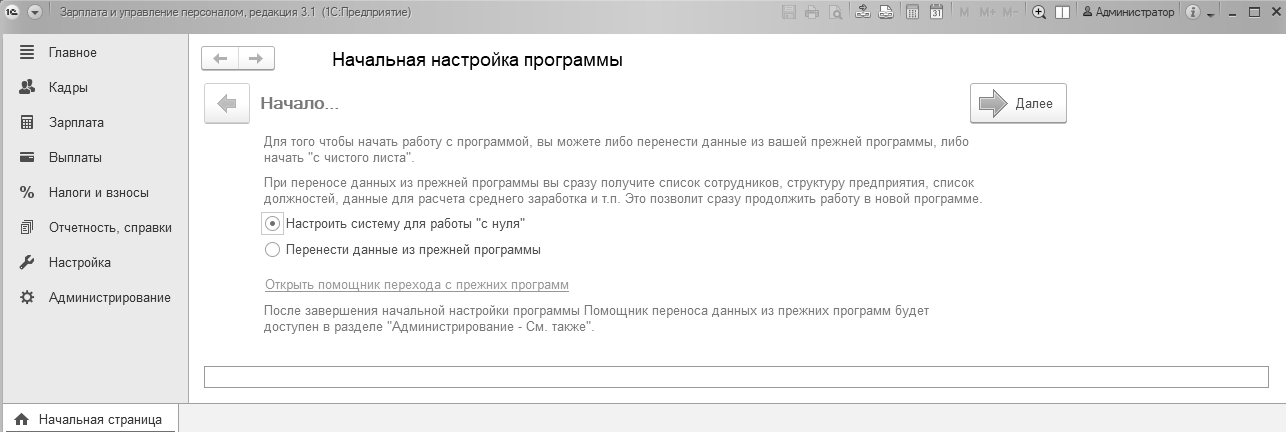Screen dimensions: 1286x432
Task: Click the Начальная настройка программы heading
Action: coord(477,60)
